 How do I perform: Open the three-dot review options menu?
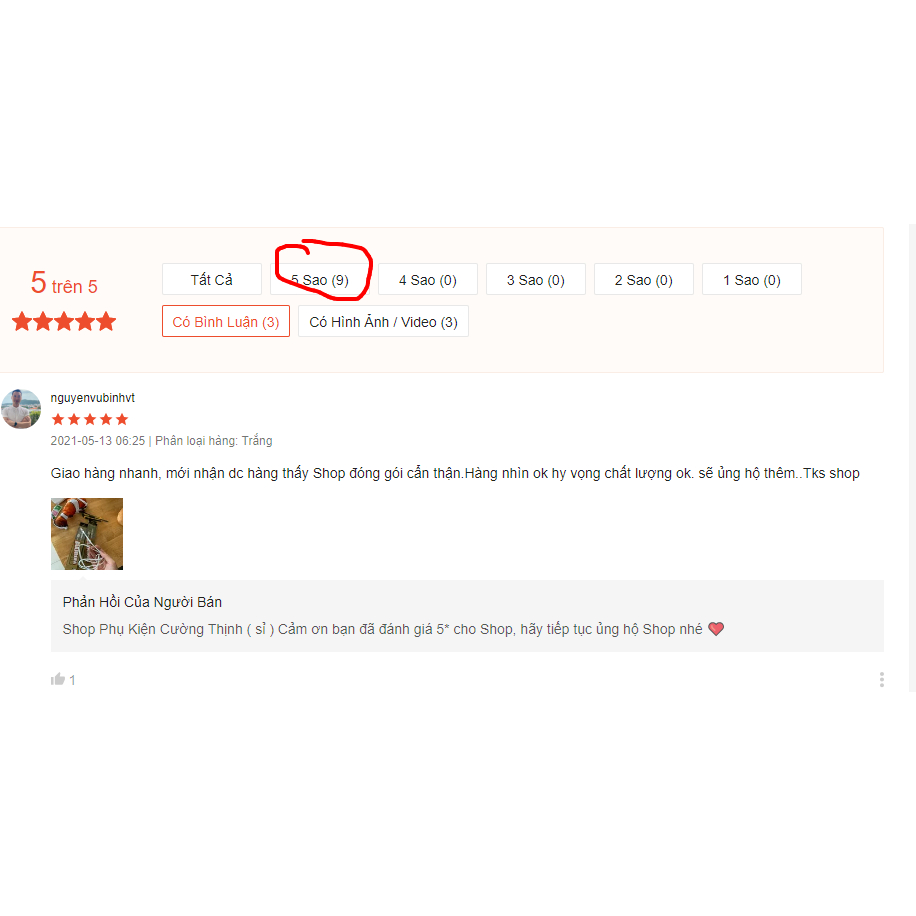882,679
